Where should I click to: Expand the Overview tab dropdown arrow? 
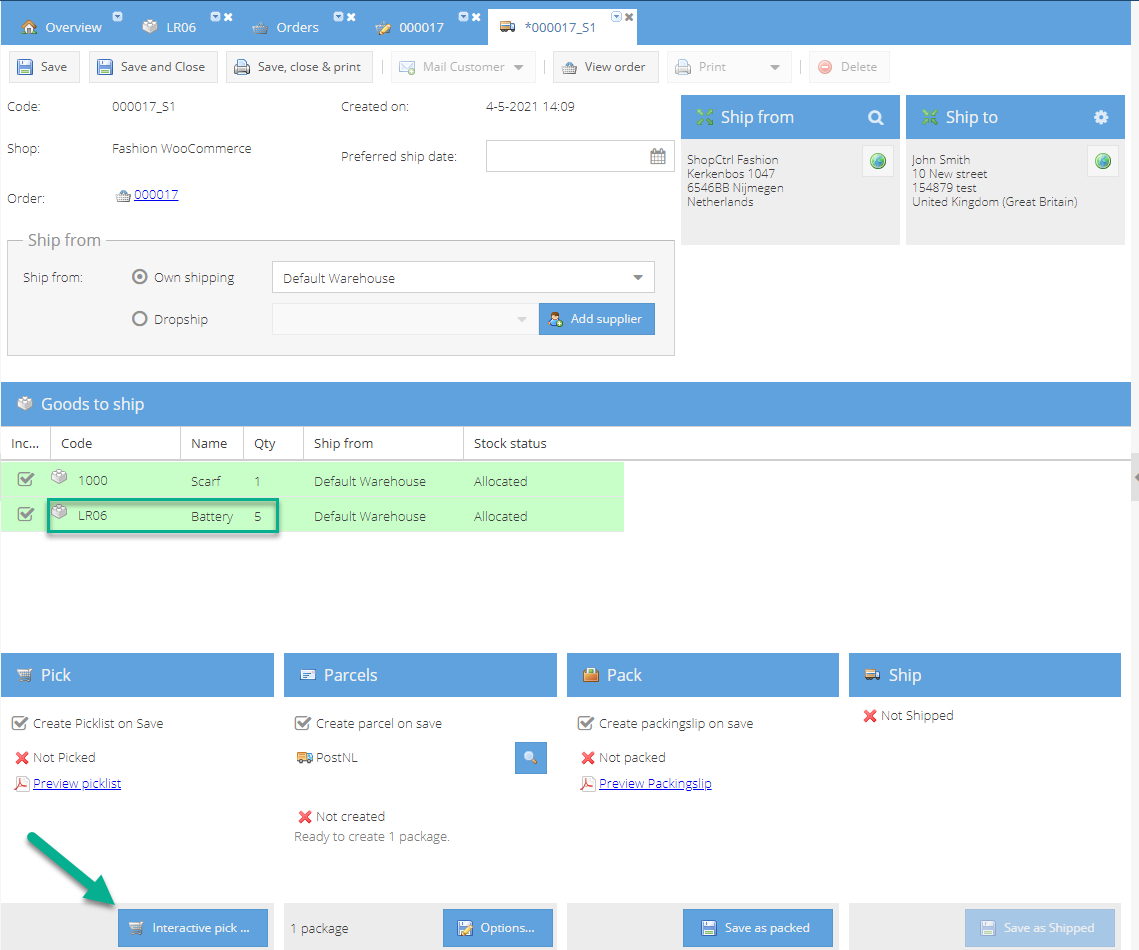pyautogui.click(x=118, y=17)
